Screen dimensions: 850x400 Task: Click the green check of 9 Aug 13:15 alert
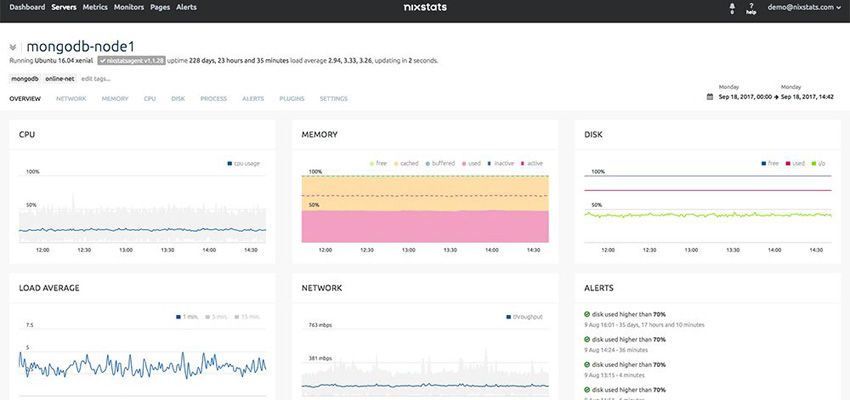point(587,365)
